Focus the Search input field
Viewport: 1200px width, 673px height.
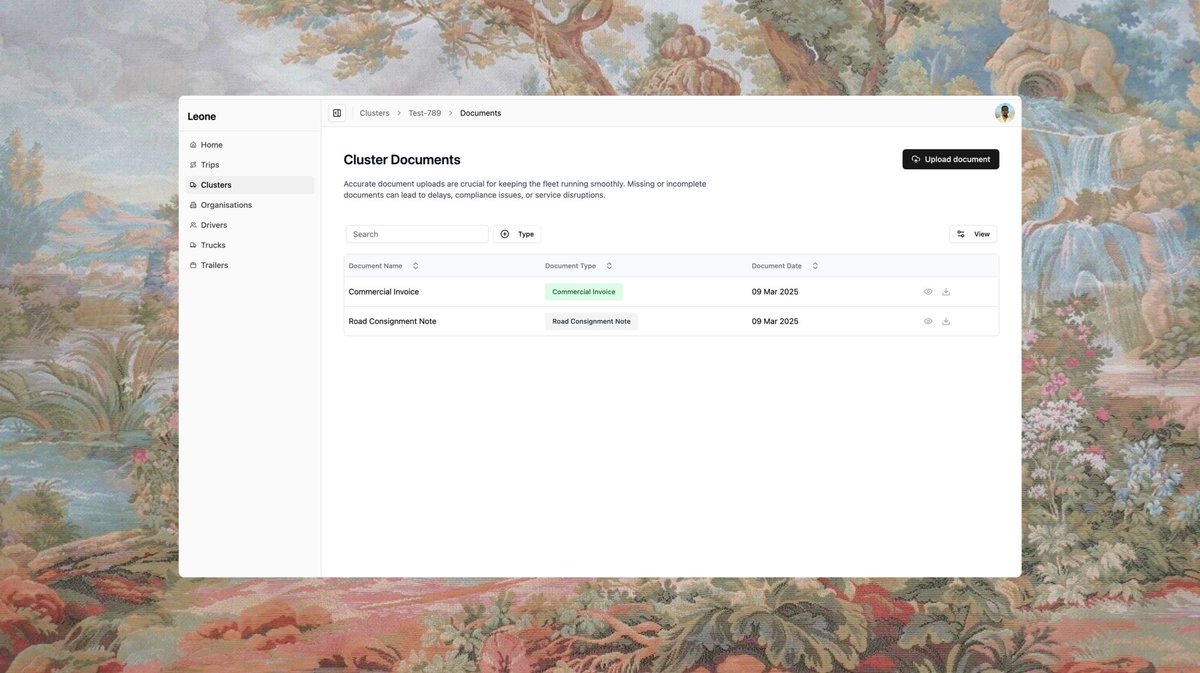(x=417, y=234)
